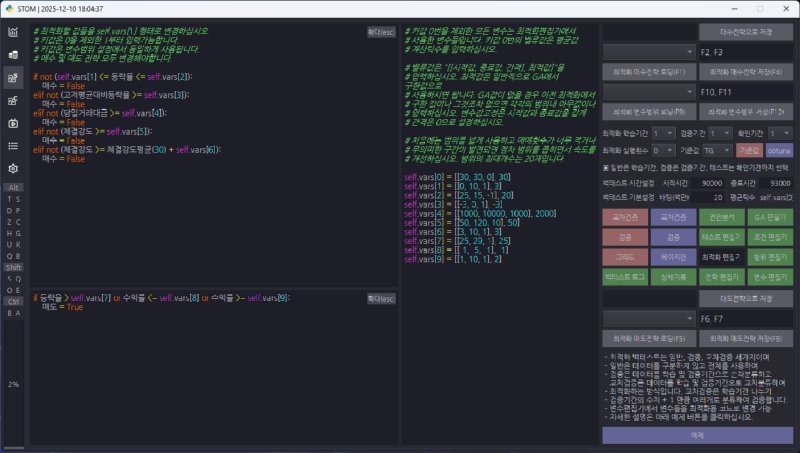This screenshot has height=453, width=800.
Task: Click the play-box sidebar icon
Action: [14, 123]
